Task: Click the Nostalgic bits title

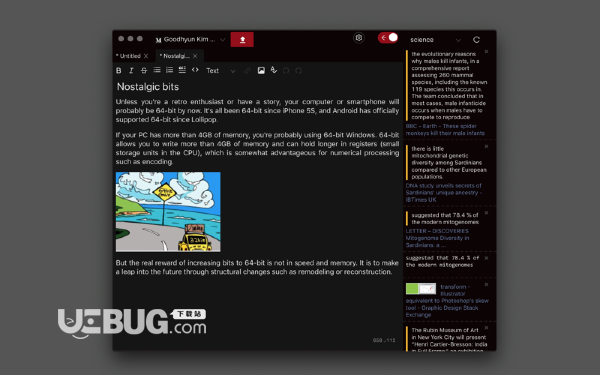Action: coord(148,87)
